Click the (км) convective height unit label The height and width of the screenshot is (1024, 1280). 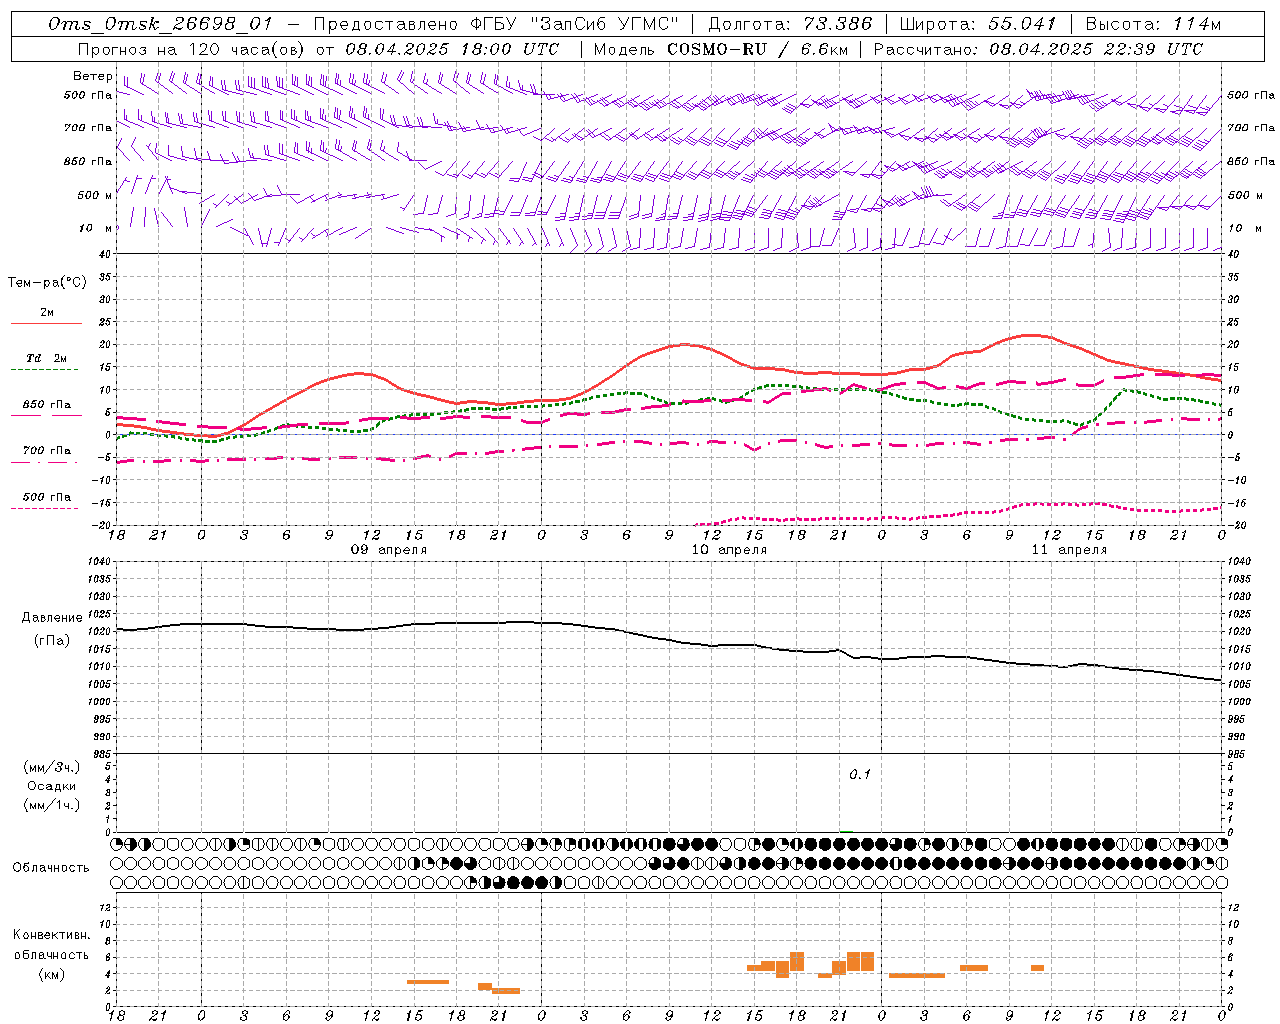click(52, 974)
